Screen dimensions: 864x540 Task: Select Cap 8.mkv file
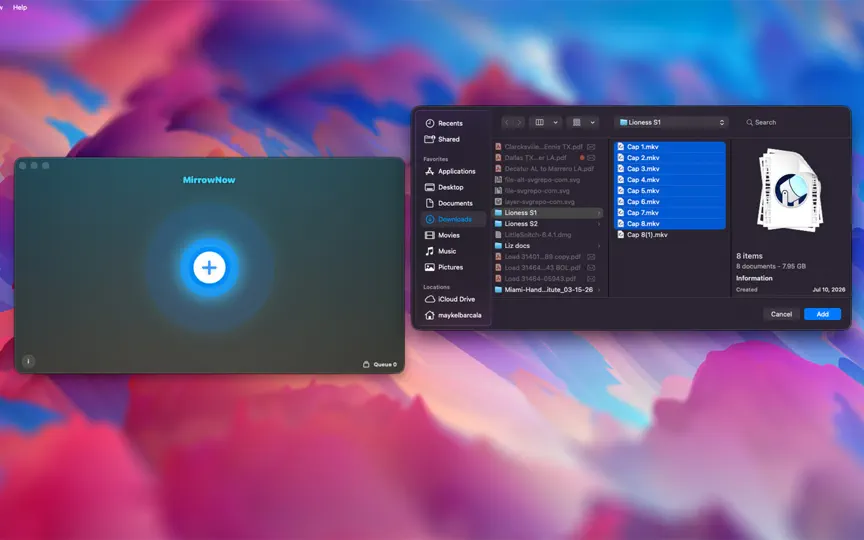point(670,224)
